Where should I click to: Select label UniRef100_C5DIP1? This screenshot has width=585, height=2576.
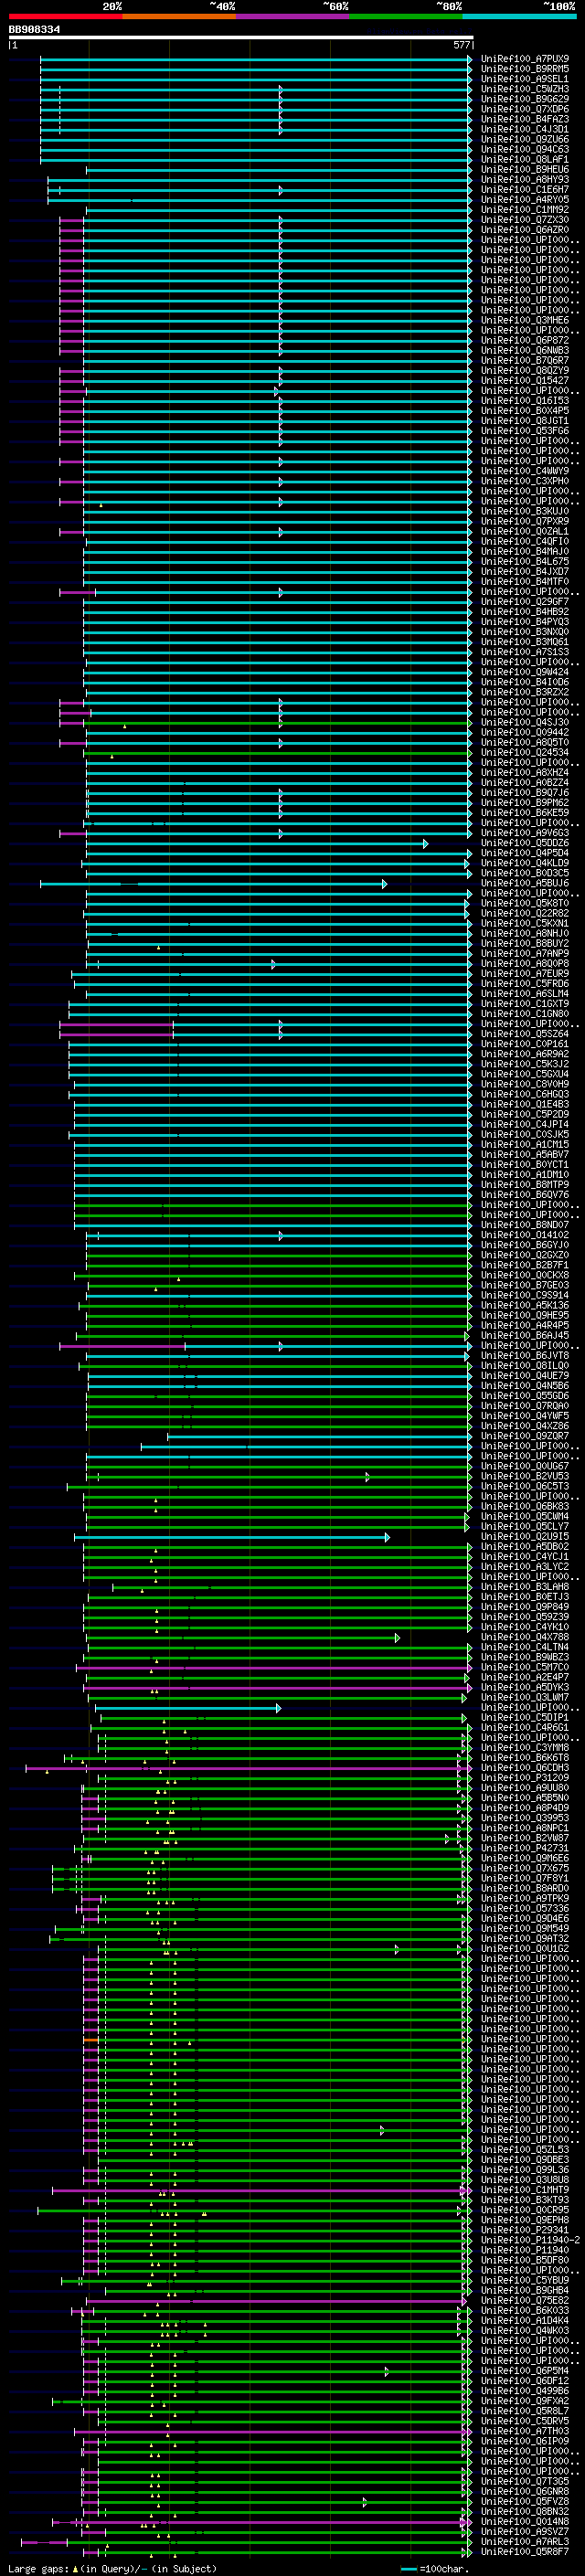coord(525,1717)
